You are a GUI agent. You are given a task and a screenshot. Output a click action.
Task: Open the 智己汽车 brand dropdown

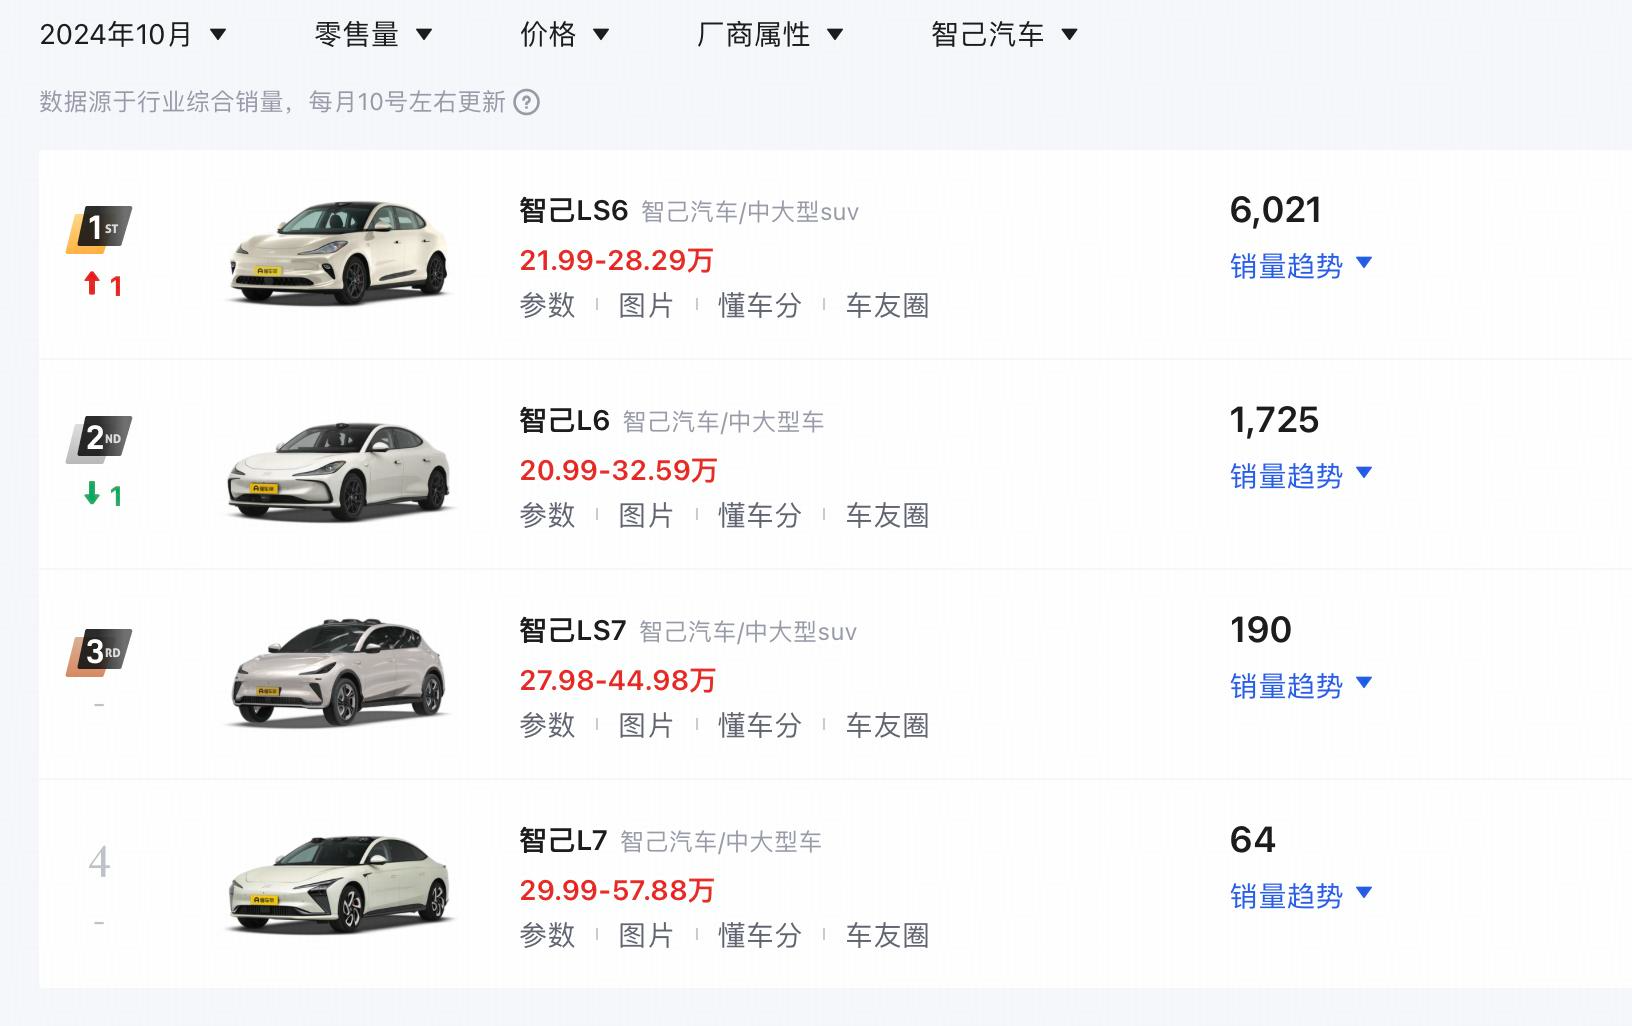[x=1004, y=35]
